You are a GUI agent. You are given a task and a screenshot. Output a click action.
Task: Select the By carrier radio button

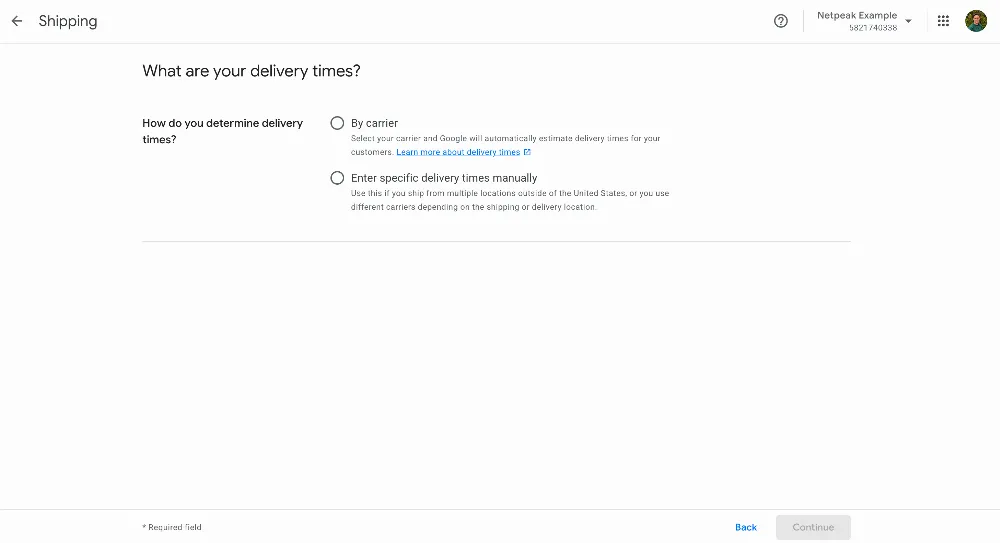pos(337,123)
